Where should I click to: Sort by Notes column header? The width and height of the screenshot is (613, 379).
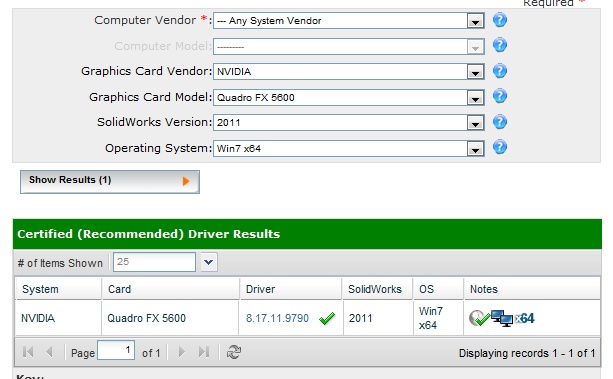(532, 289)
